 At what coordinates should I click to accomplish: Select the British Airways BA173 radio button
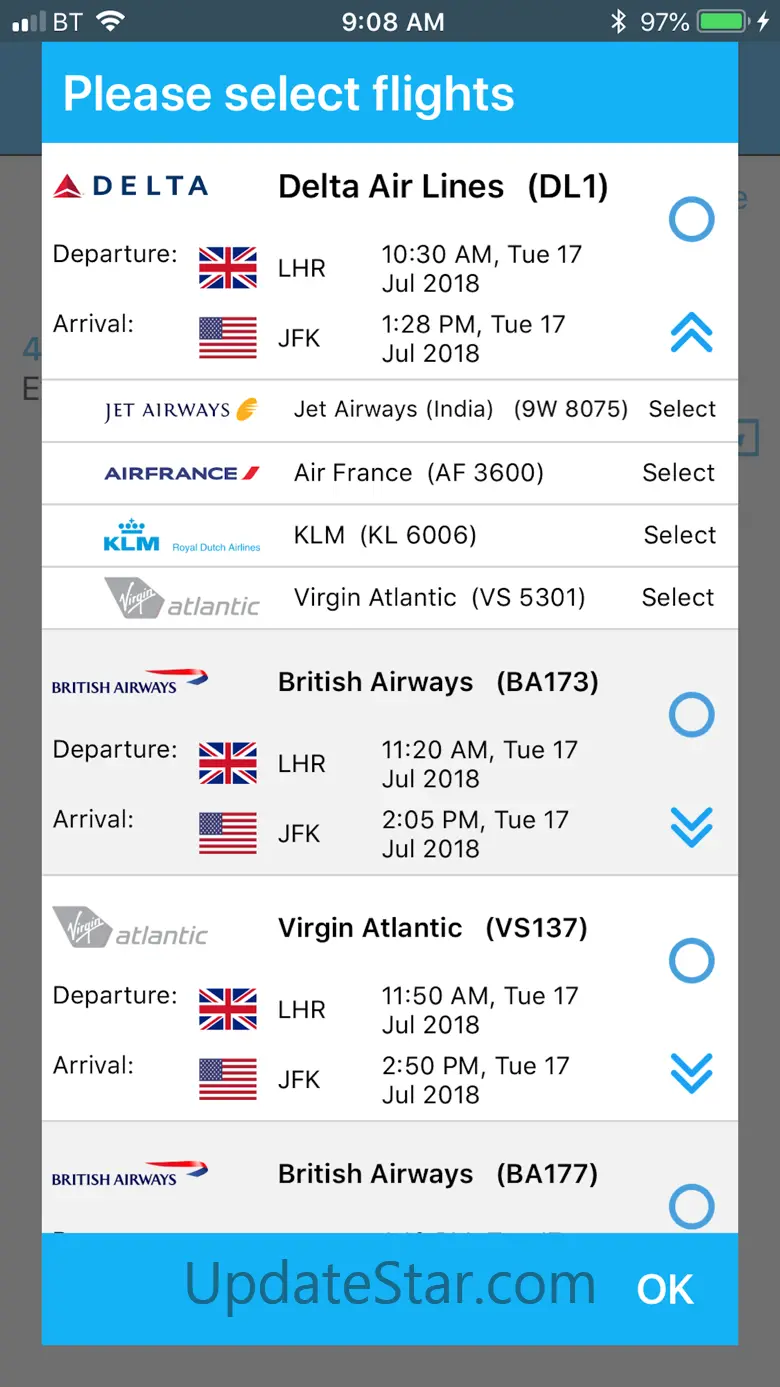point(691,715)
